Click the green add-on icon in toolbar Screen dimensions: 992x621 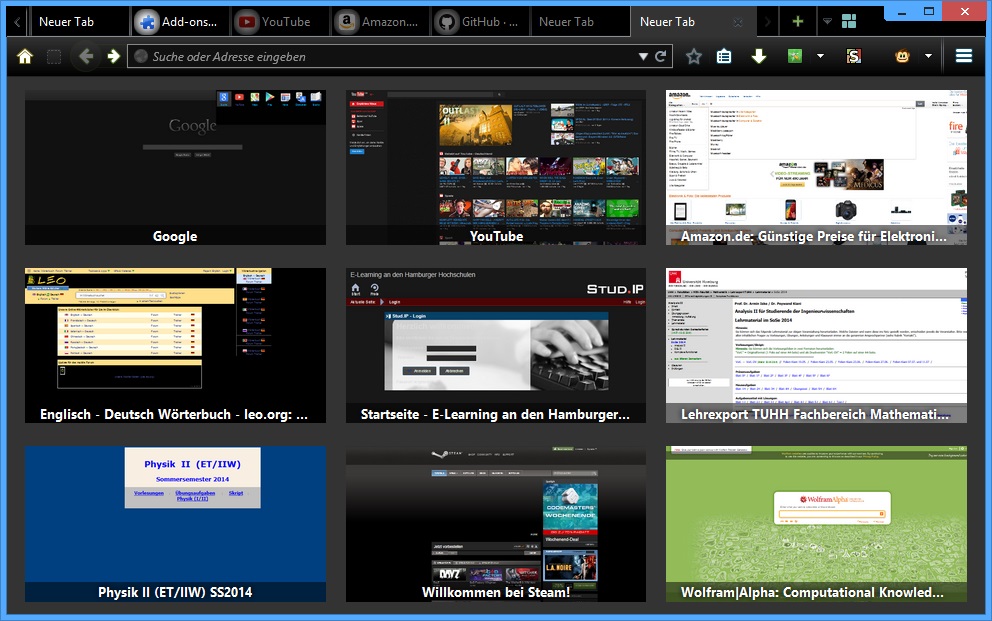point(795,56)
